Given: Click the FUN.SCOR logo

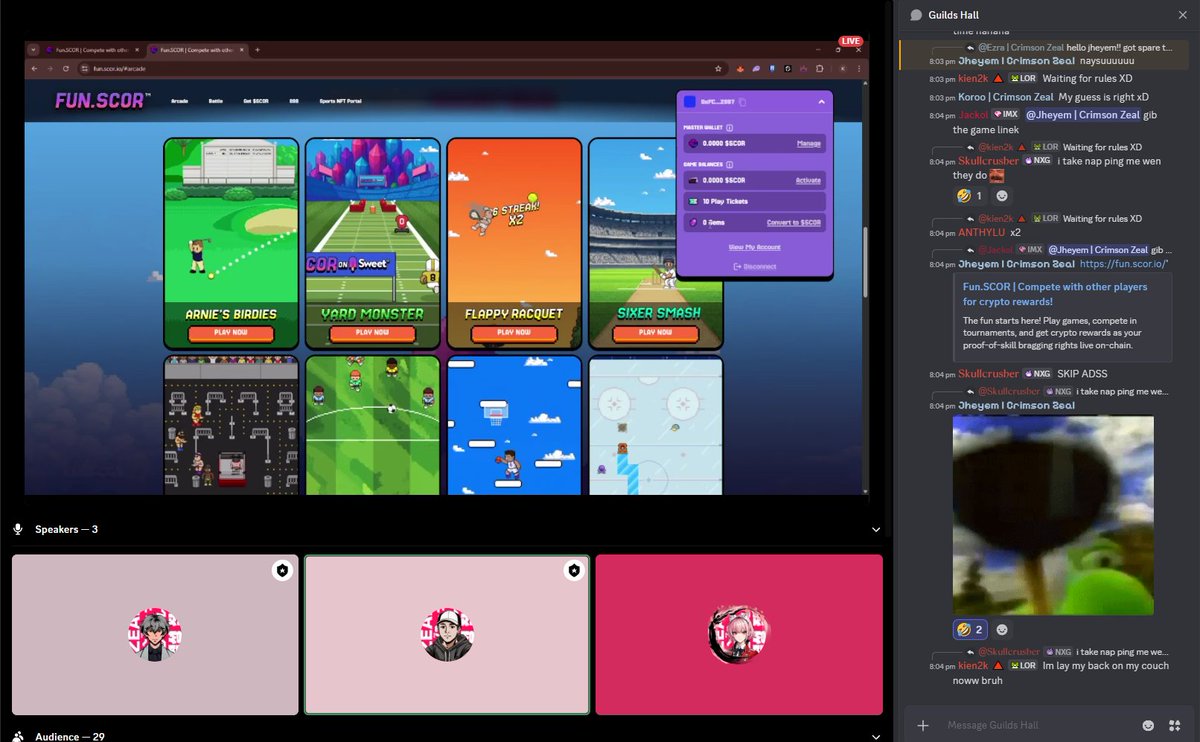Looking at the screenshot, I should tap(101, 100).
